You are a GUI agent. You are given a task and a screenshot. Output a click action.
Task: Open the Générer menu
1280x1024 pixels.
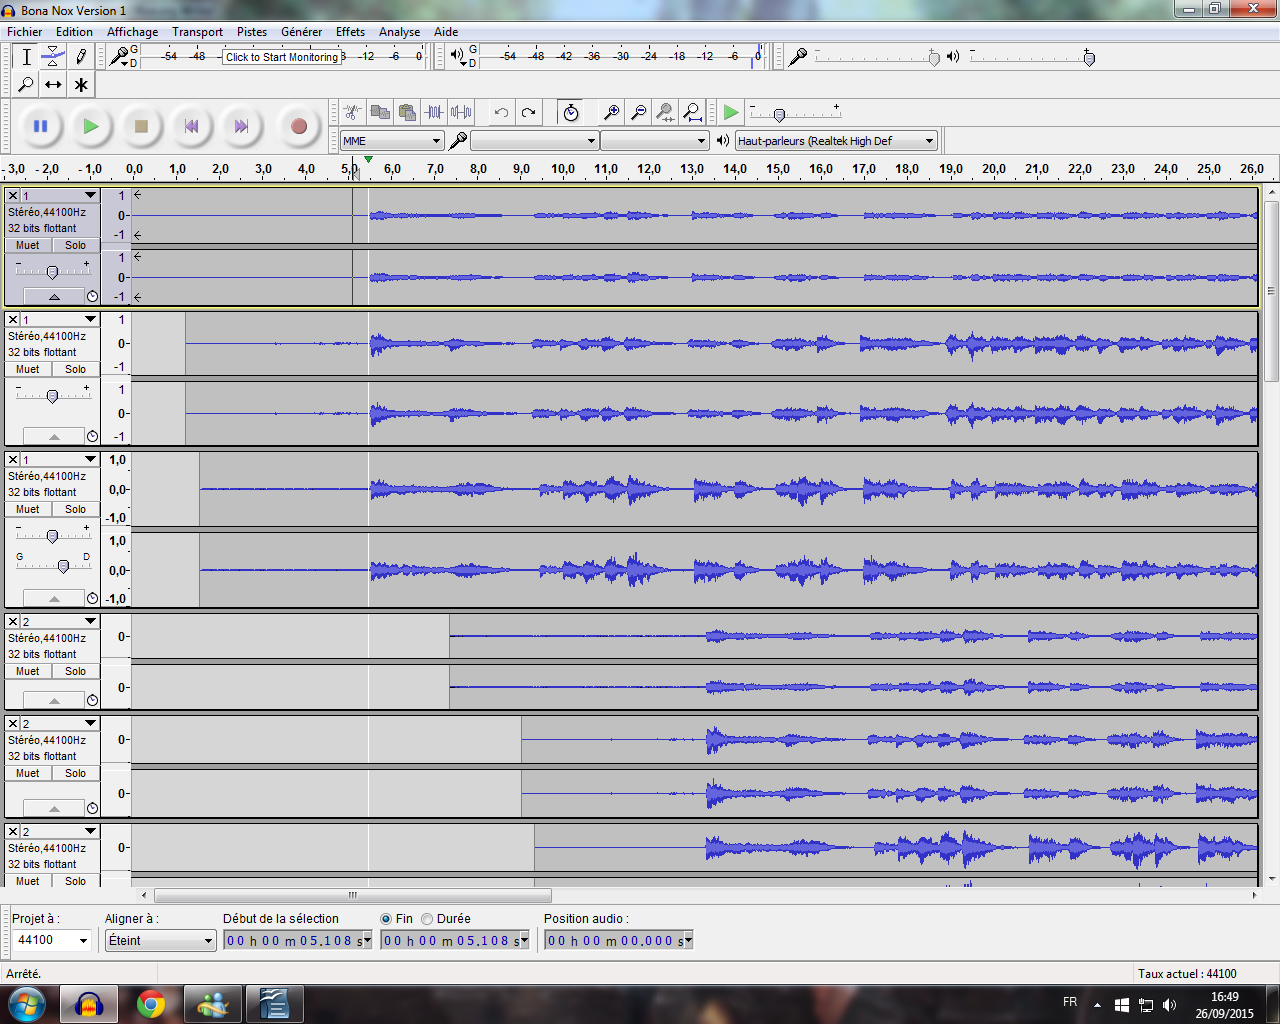301,32
